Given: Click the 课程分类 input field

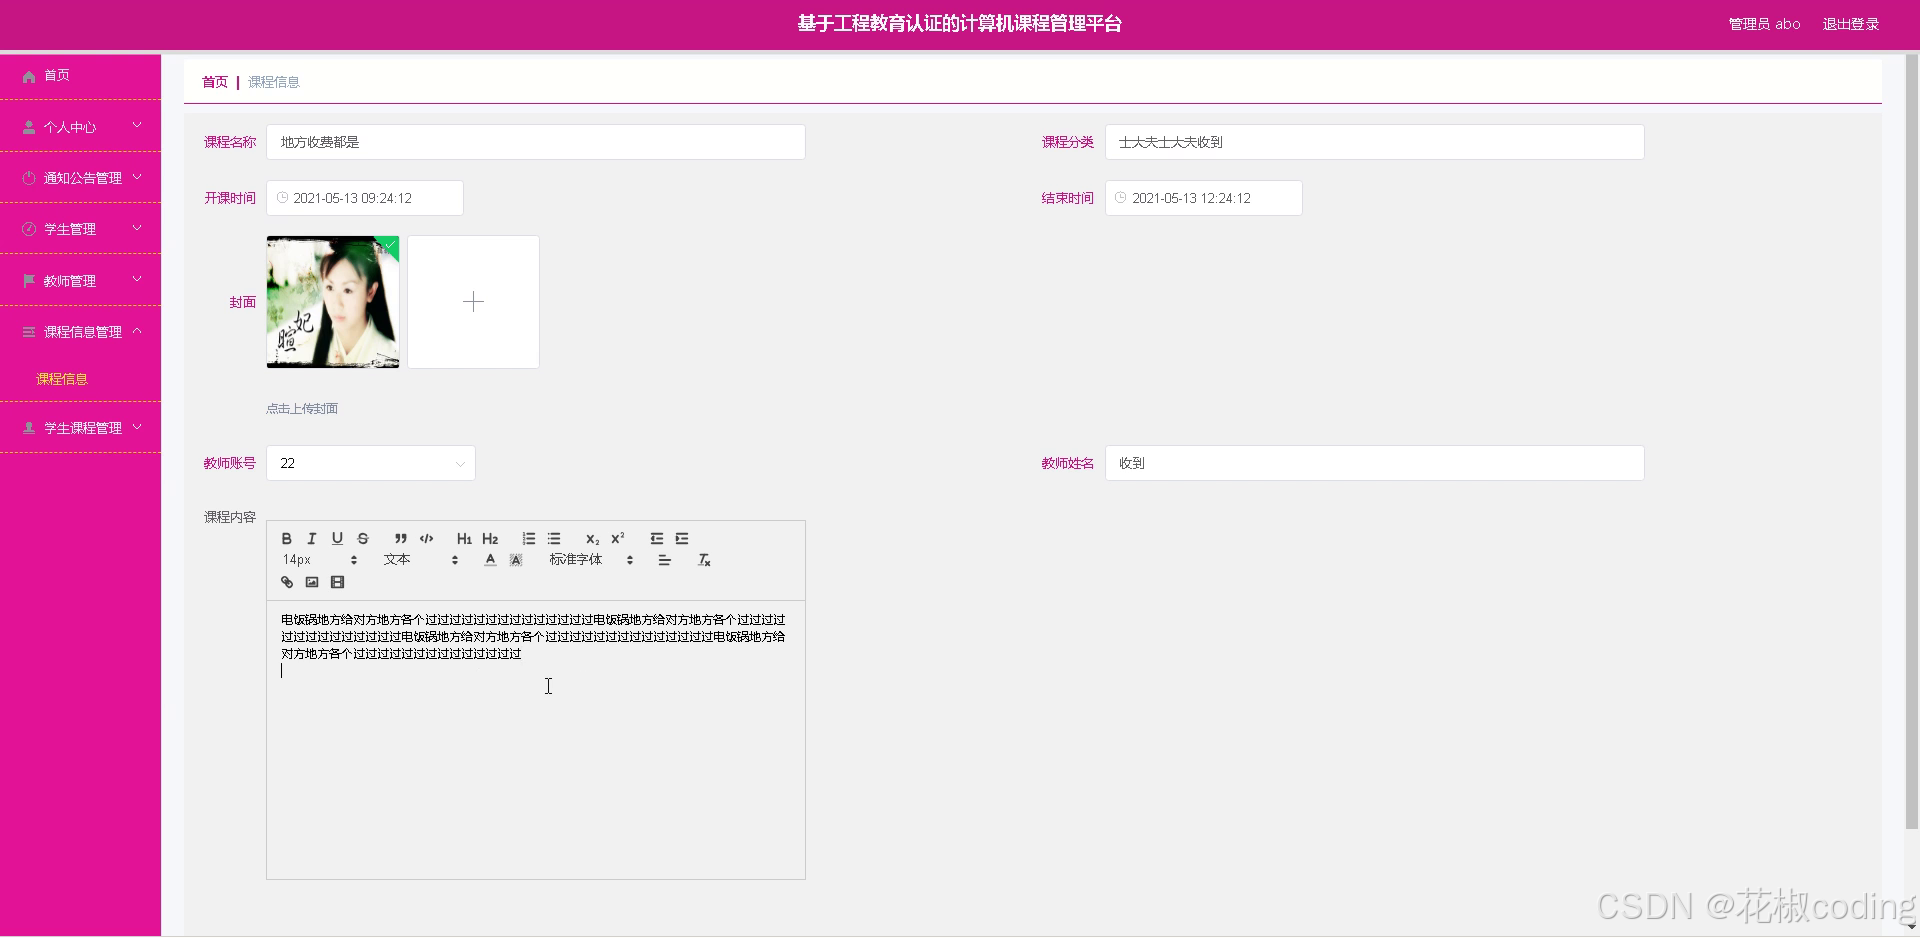Looking at the screenshot, I should tap(1374, 142).
